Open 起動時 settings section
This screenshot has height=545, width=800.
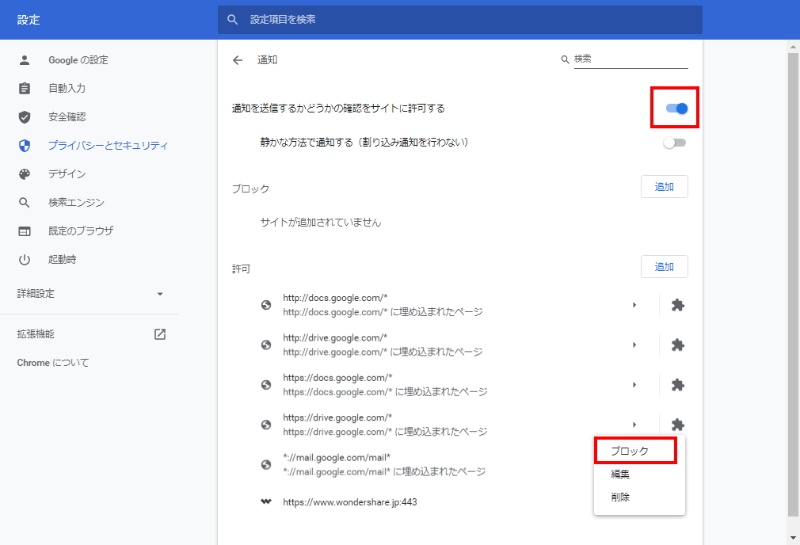tap(62, 260)
